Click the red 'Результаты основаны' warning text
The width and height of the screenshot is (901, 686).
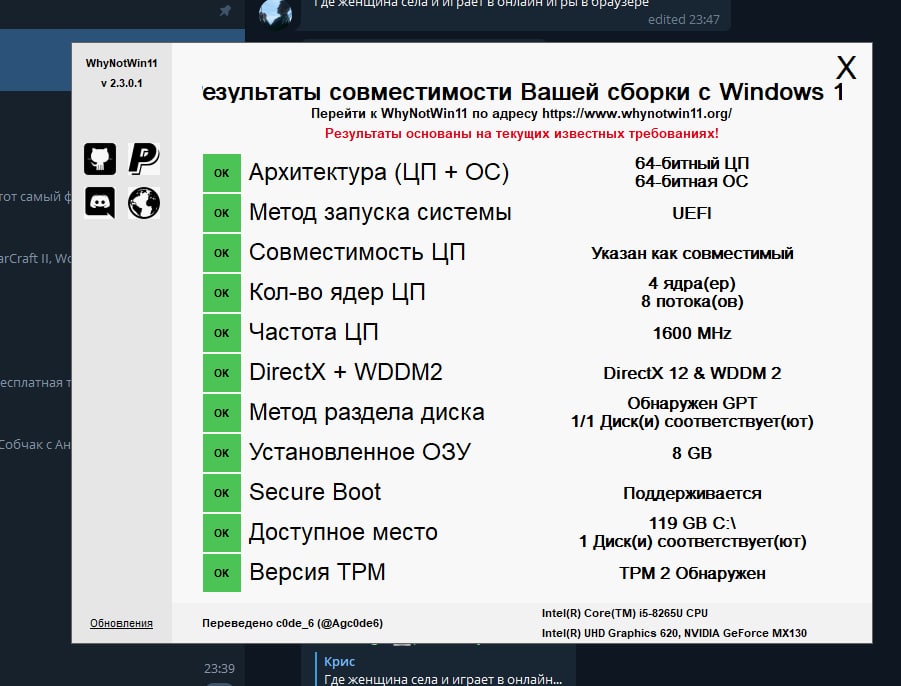(x=521, y=133)
